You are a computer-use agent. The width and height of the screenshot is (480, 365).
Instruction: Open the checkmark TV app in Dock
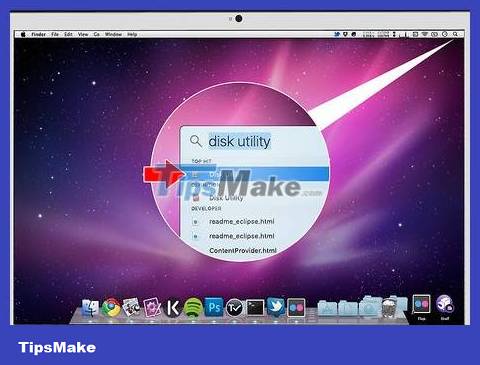(x=235, y=308)
